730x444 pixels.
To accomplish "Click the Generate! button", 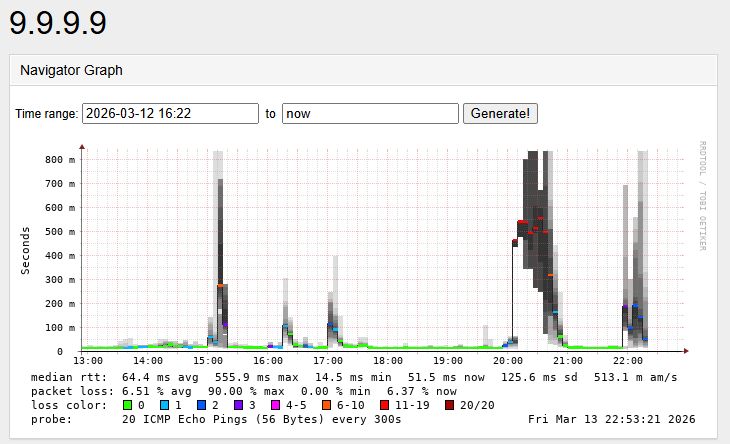I will pos(500,114).
